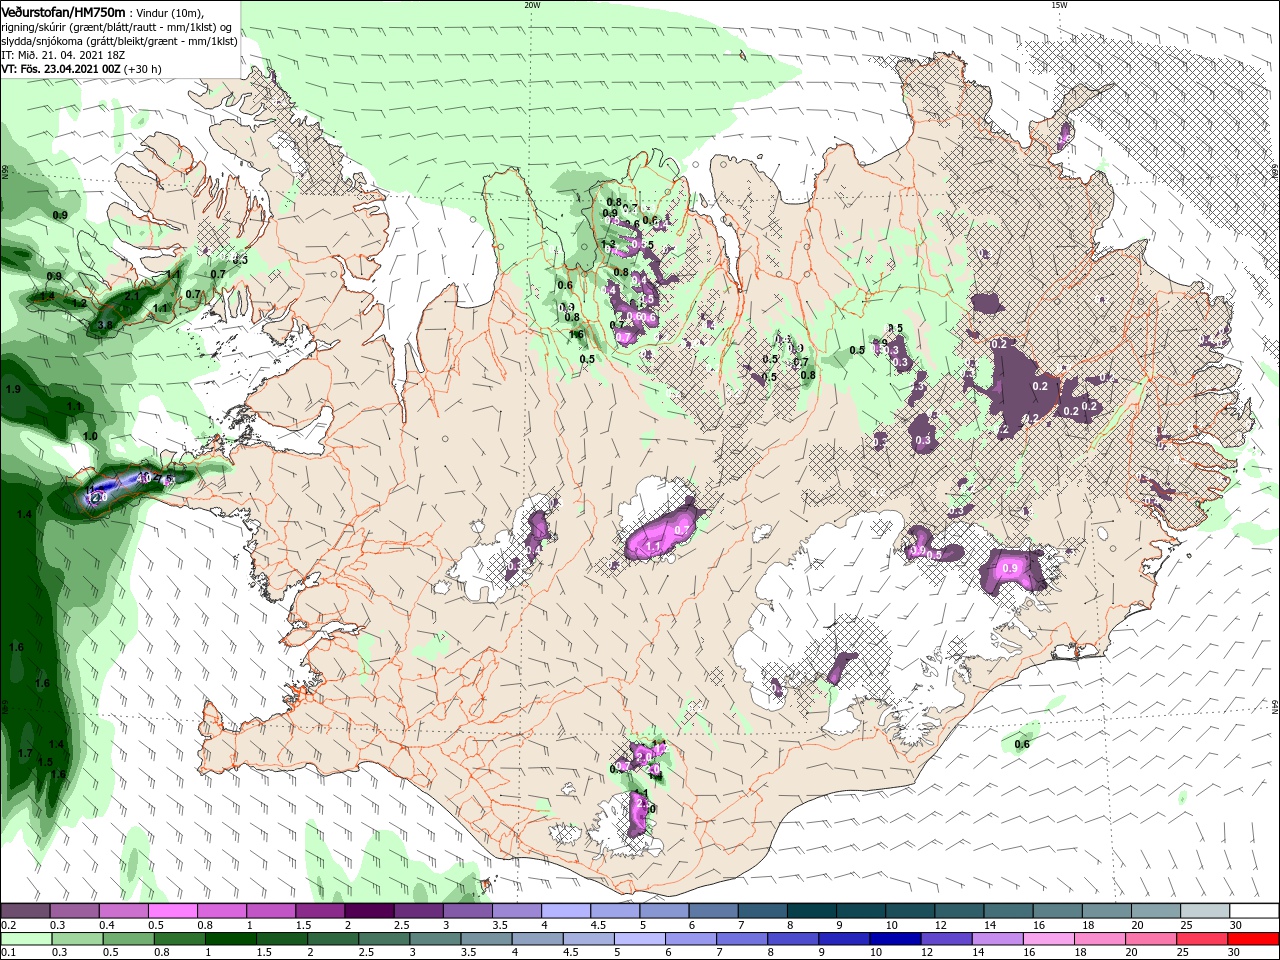Click the '0.1' label in lower legend row

(x=9, y=952)
